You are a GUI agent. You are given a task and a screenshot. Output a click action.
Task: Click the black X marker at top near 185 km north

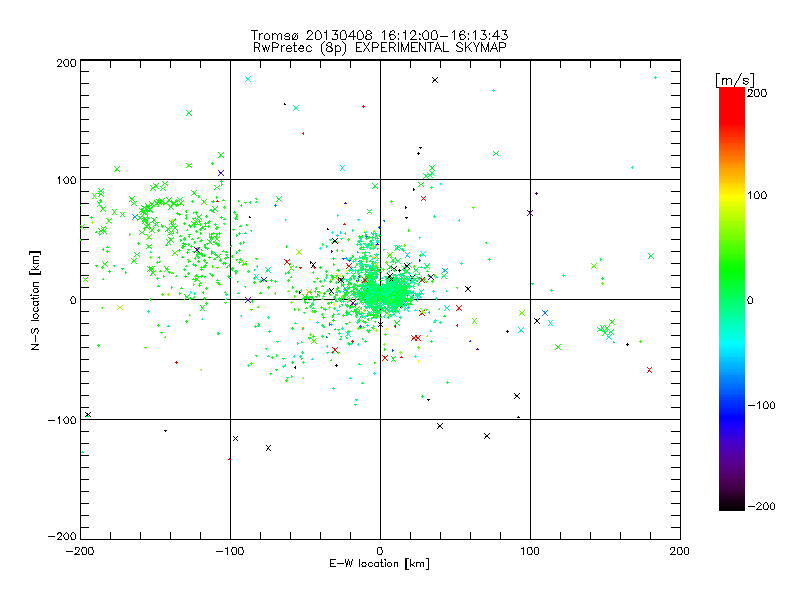(x=435, y=80)
